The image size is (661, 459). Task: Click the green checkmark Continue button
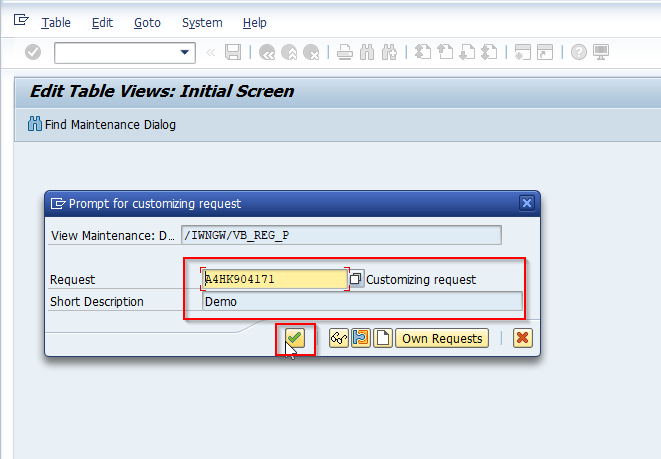295,338
